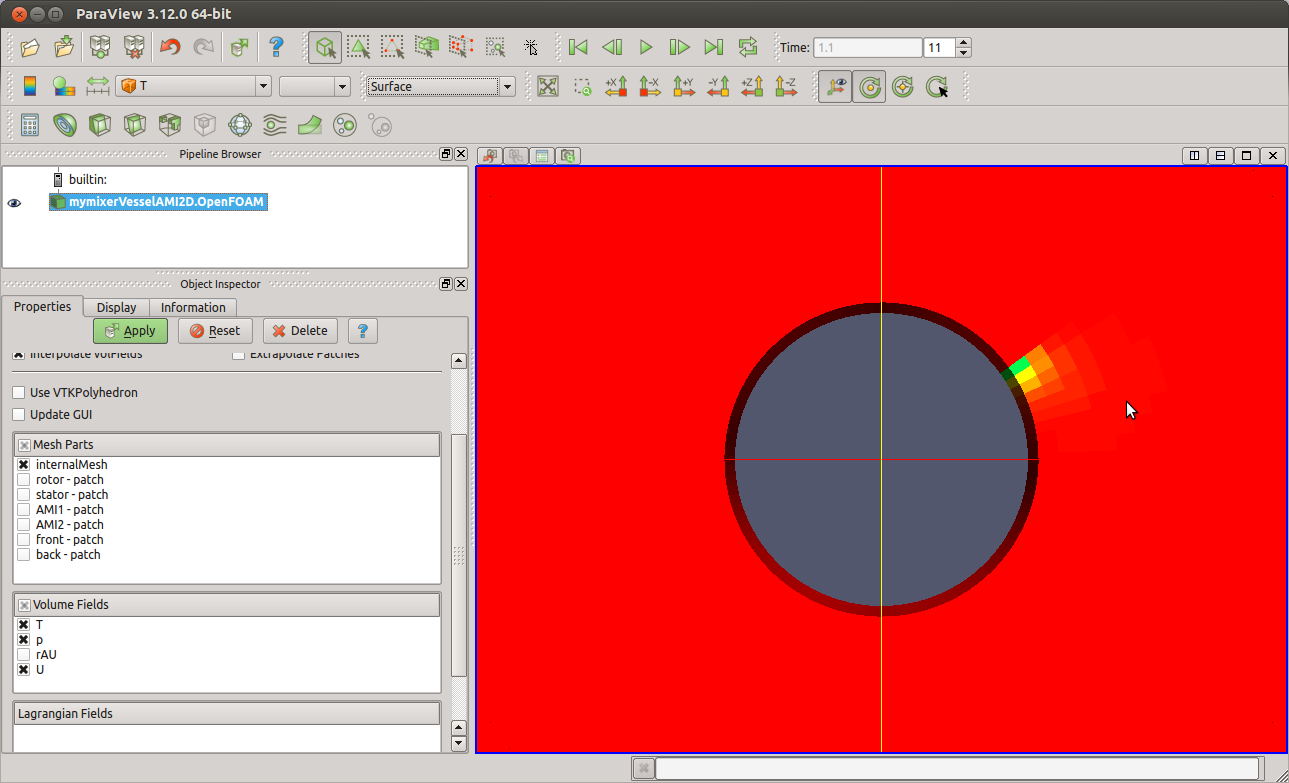
Task: Click the Connect to server icon
Action: [x=99, y=47]
